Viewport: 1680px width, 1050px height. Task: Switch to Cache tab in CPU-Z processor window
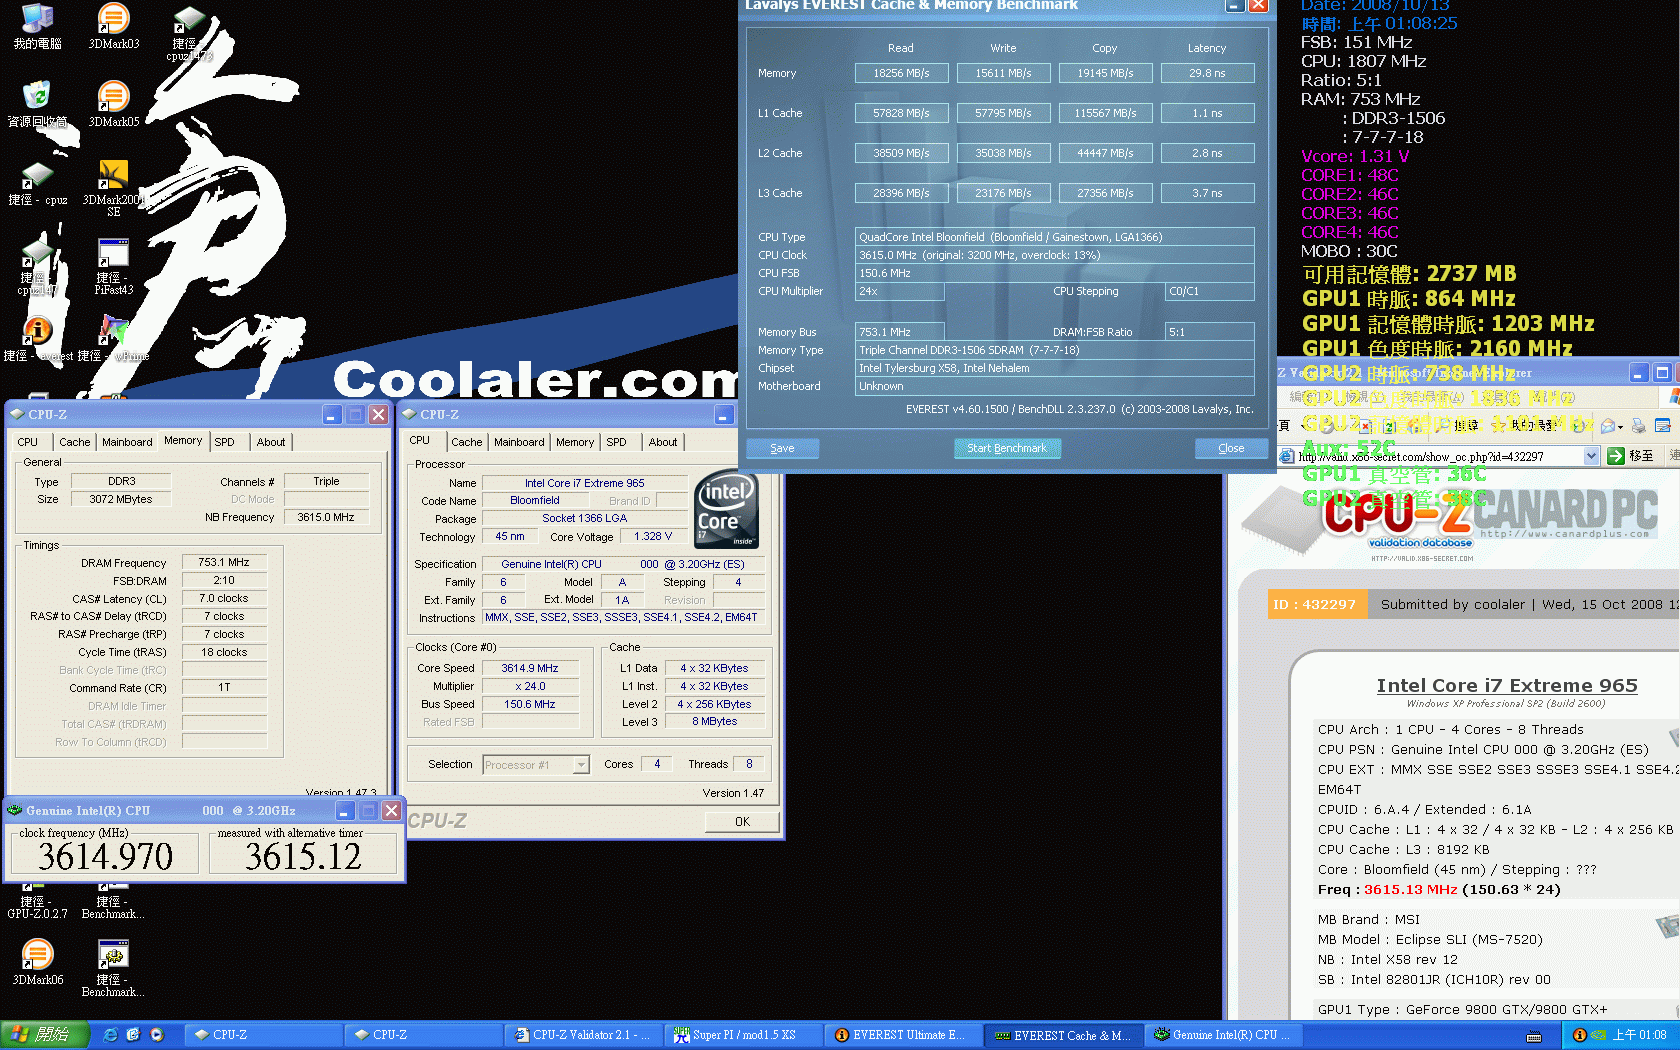pos(466,442)
